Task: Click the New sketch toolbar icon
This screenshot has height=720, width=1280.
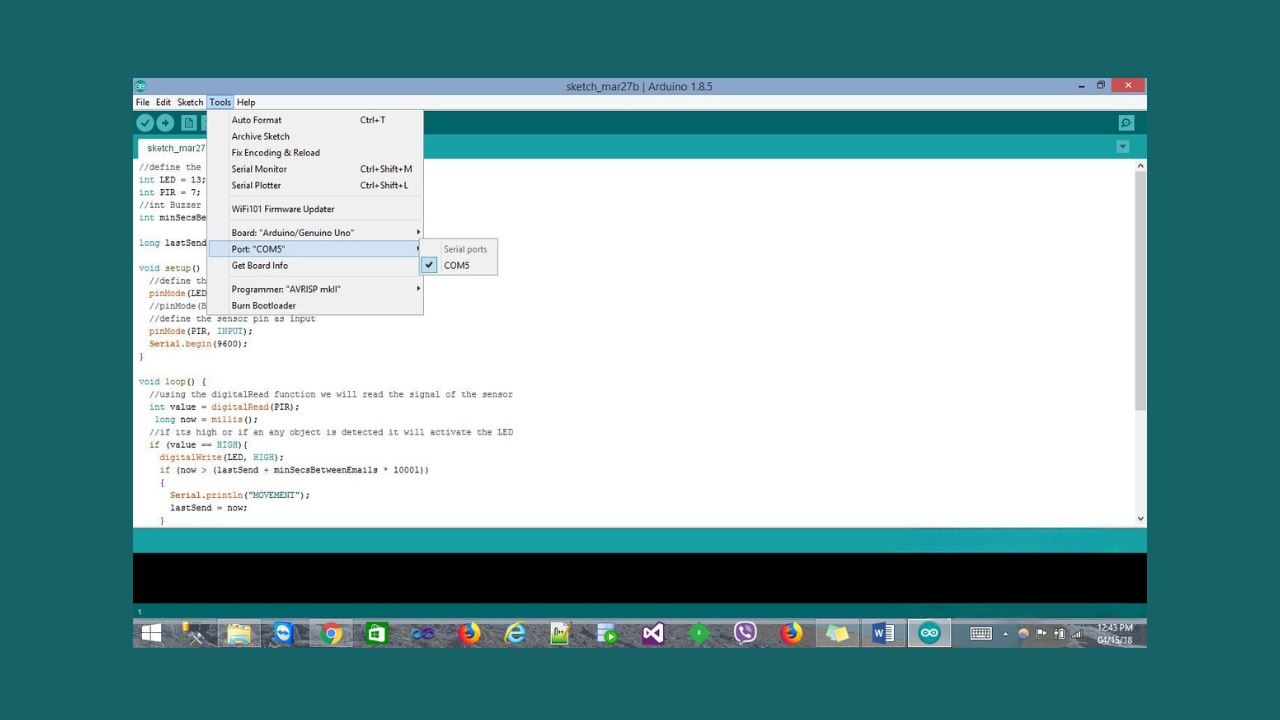Action: [188, 123]
